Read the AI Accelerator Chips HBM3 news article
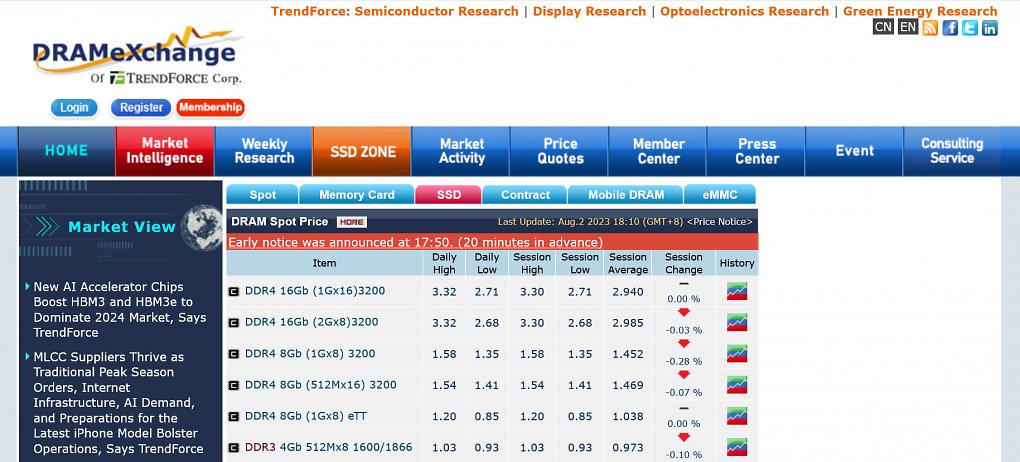This screenshot has width=1020, height=462. pos(120,310)
